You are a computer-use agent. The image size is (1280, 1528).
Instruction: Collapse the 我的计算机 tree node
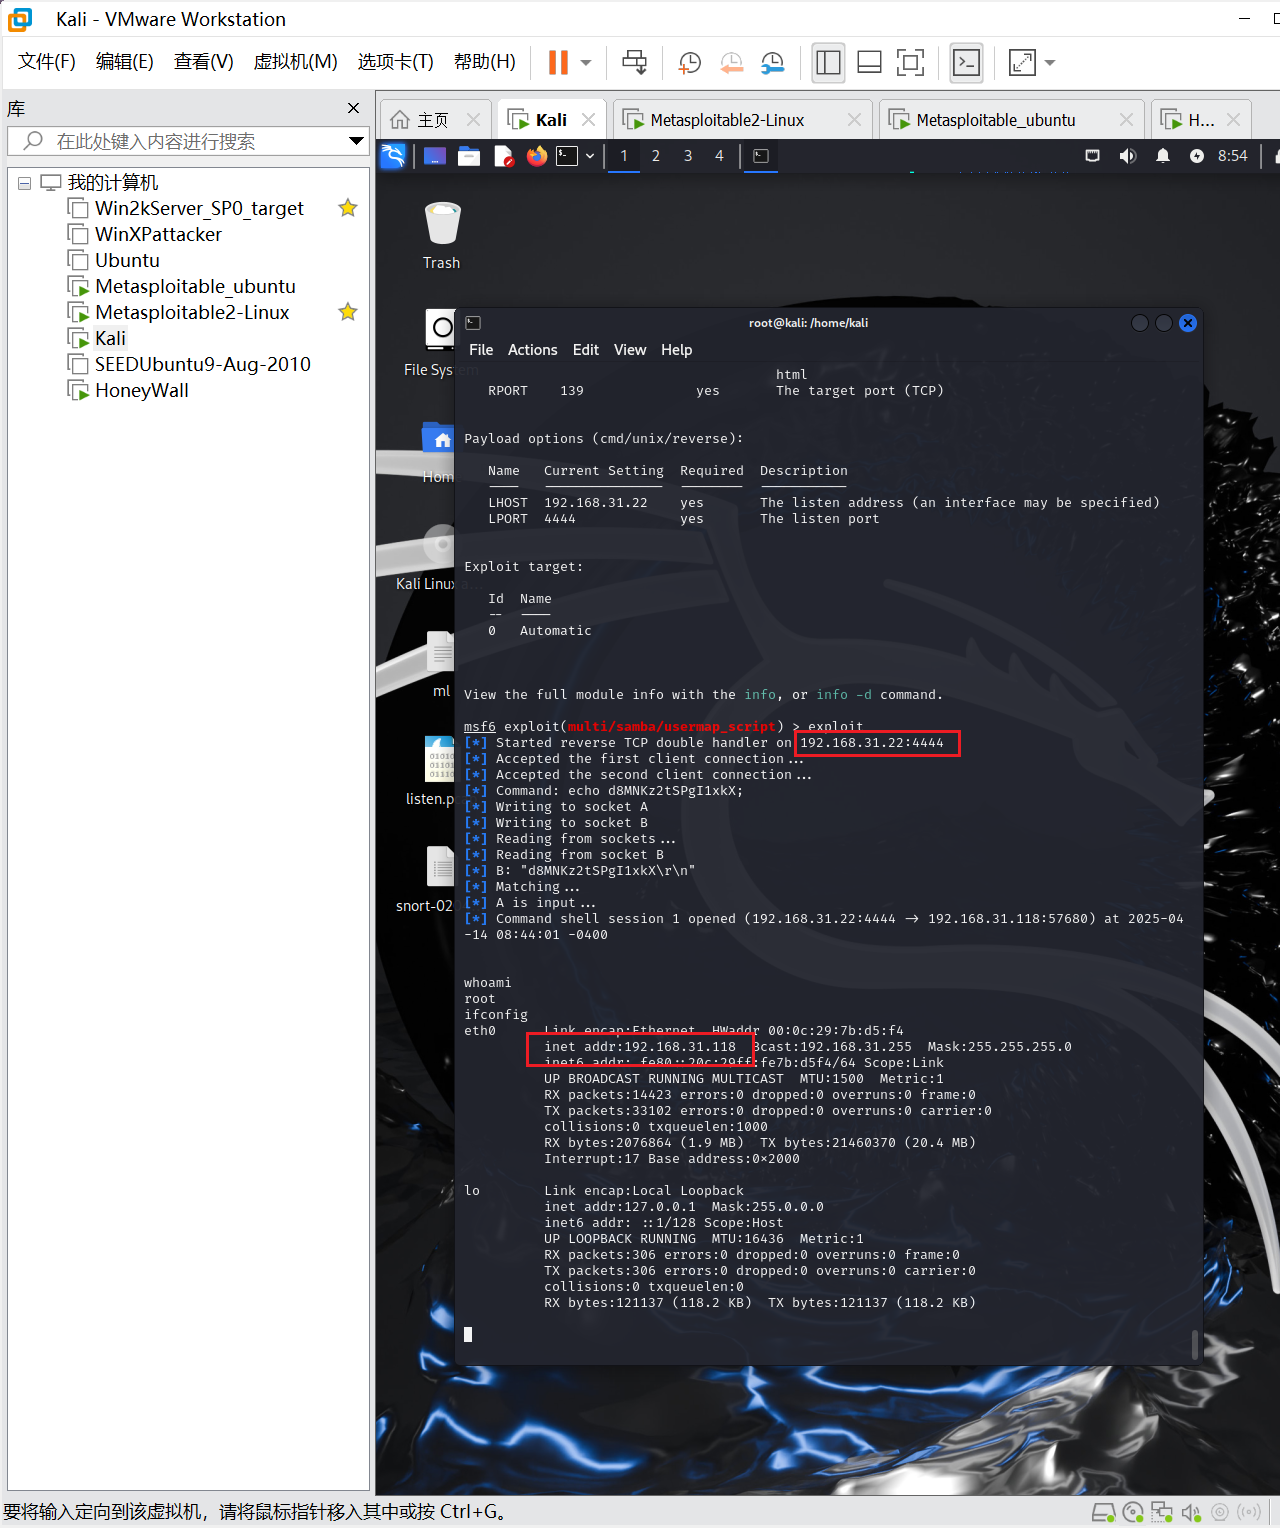pos(24,183)
